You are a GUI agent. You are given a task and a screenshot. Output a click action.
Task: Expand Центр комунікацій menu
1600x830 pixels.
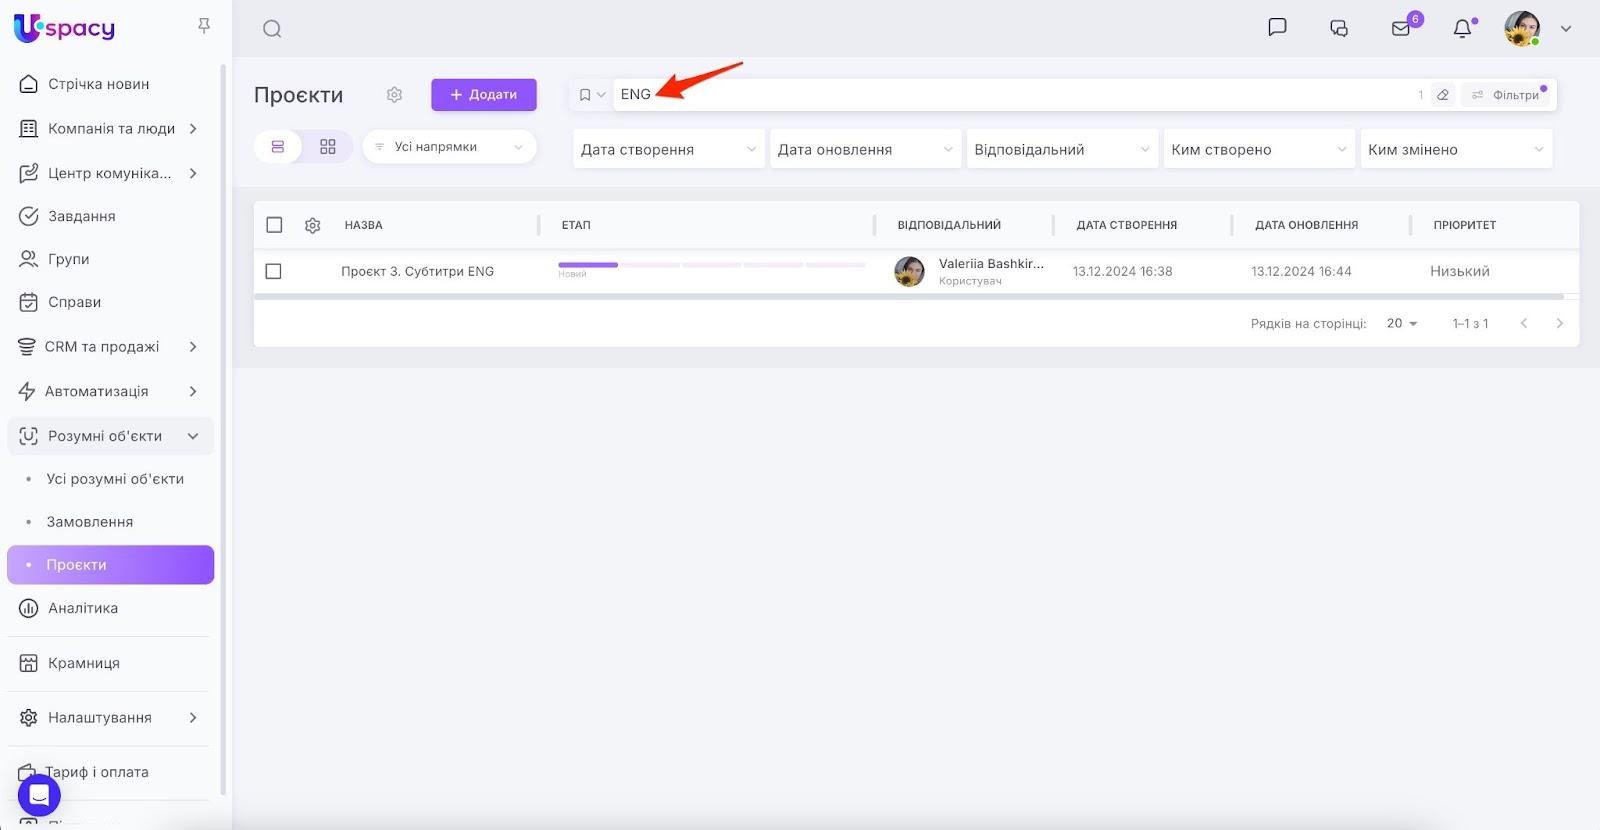pyautogui.click(x=111, y=173)
